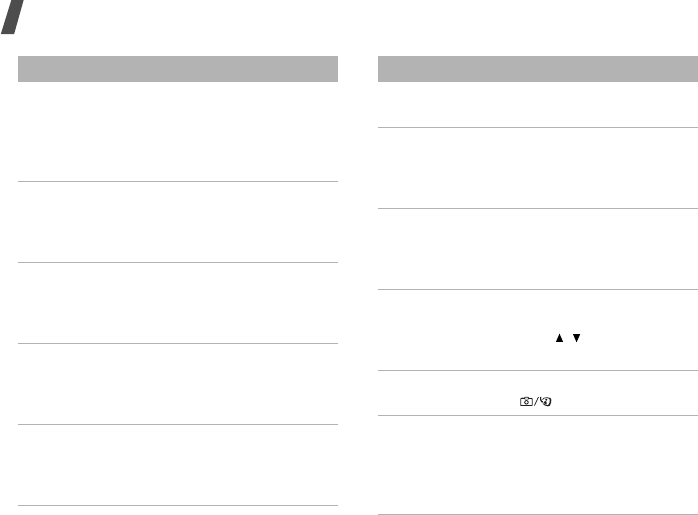The height and width of the screenshot is (515, 698).
Task: Click the first blank row in left table
Action: 178,132
